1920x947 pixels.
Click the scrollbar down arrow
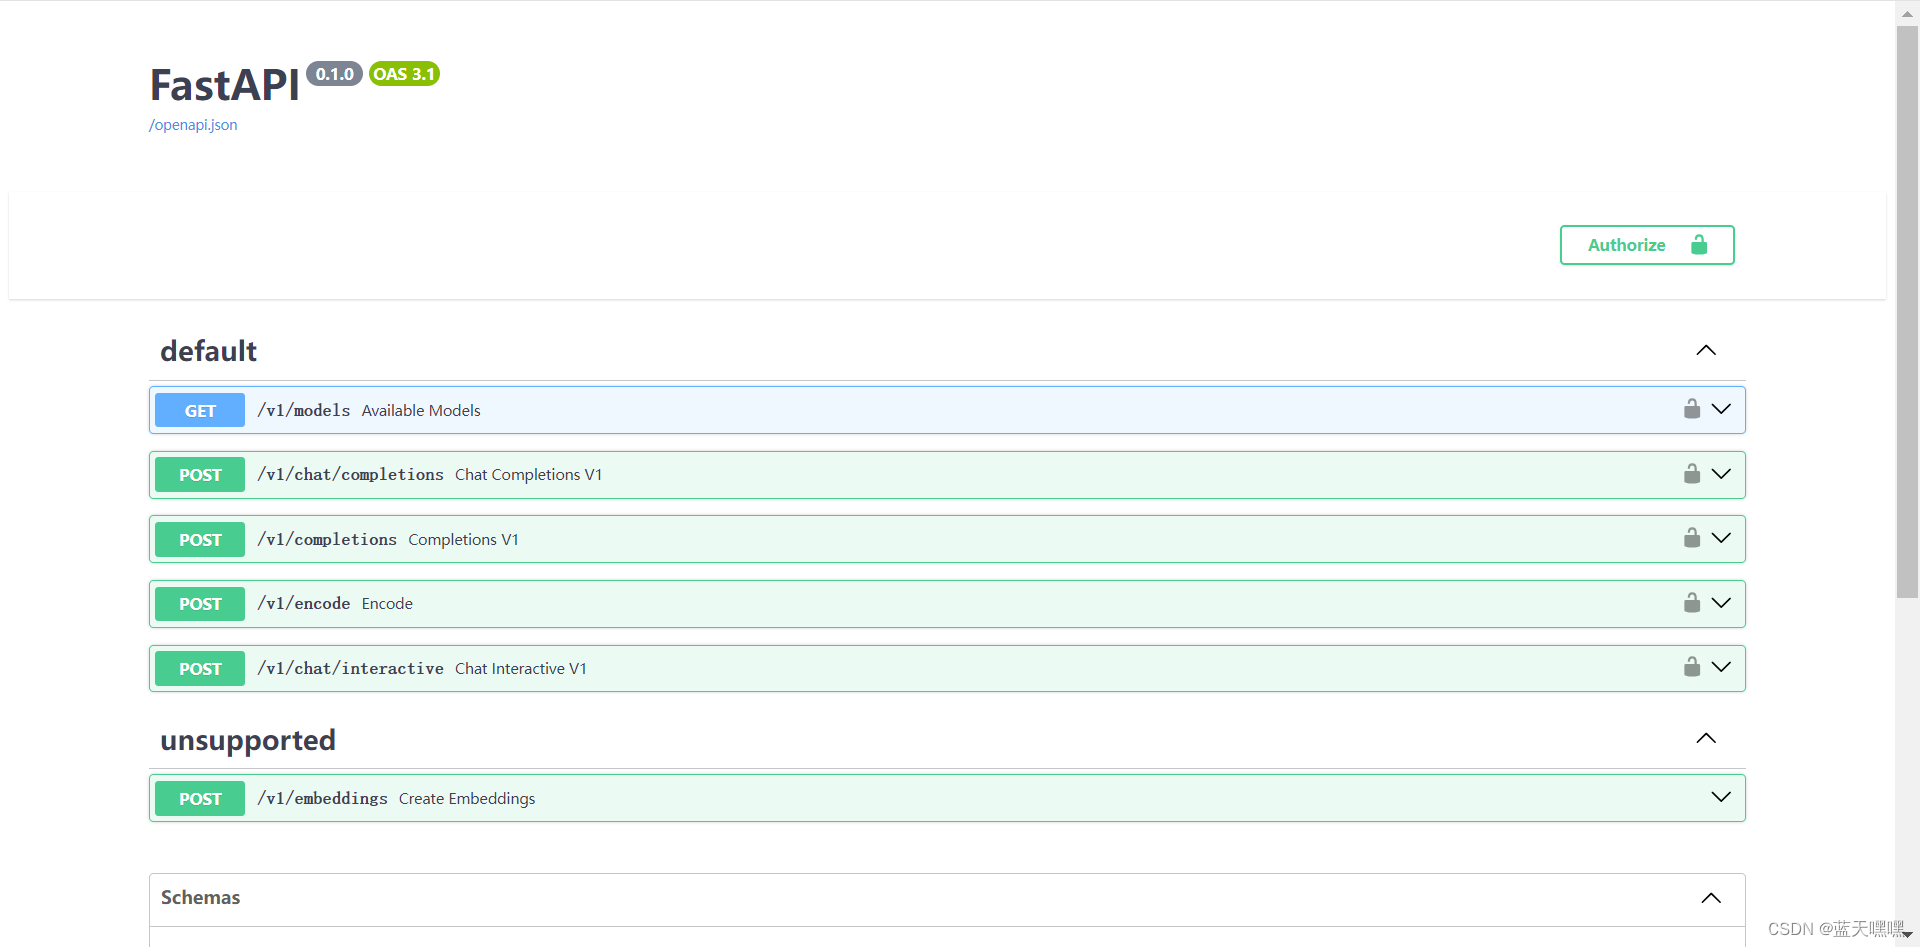(x=1907, y=935)
